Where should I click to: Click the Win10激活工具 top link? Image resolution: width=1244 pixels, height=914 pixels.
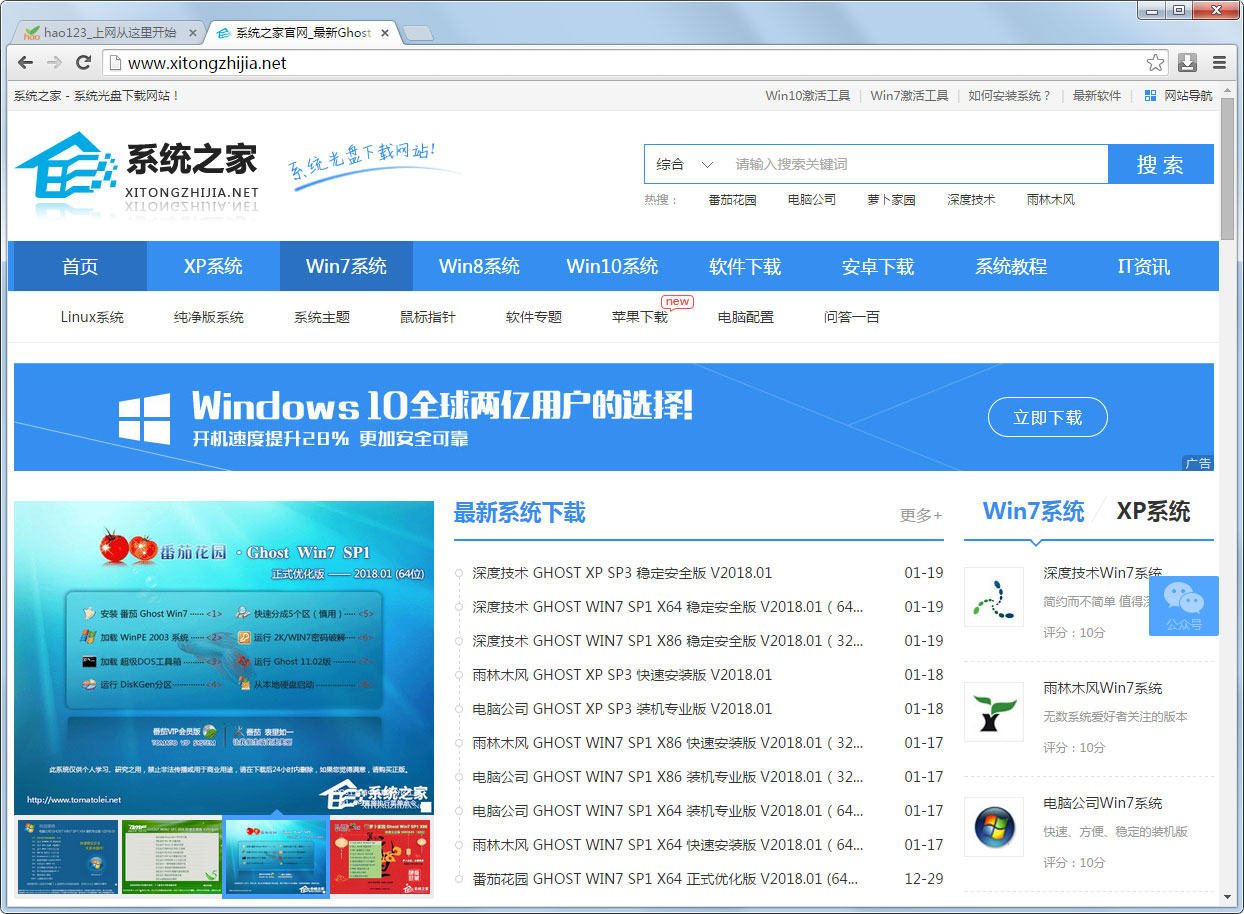[x=808, y=96]
